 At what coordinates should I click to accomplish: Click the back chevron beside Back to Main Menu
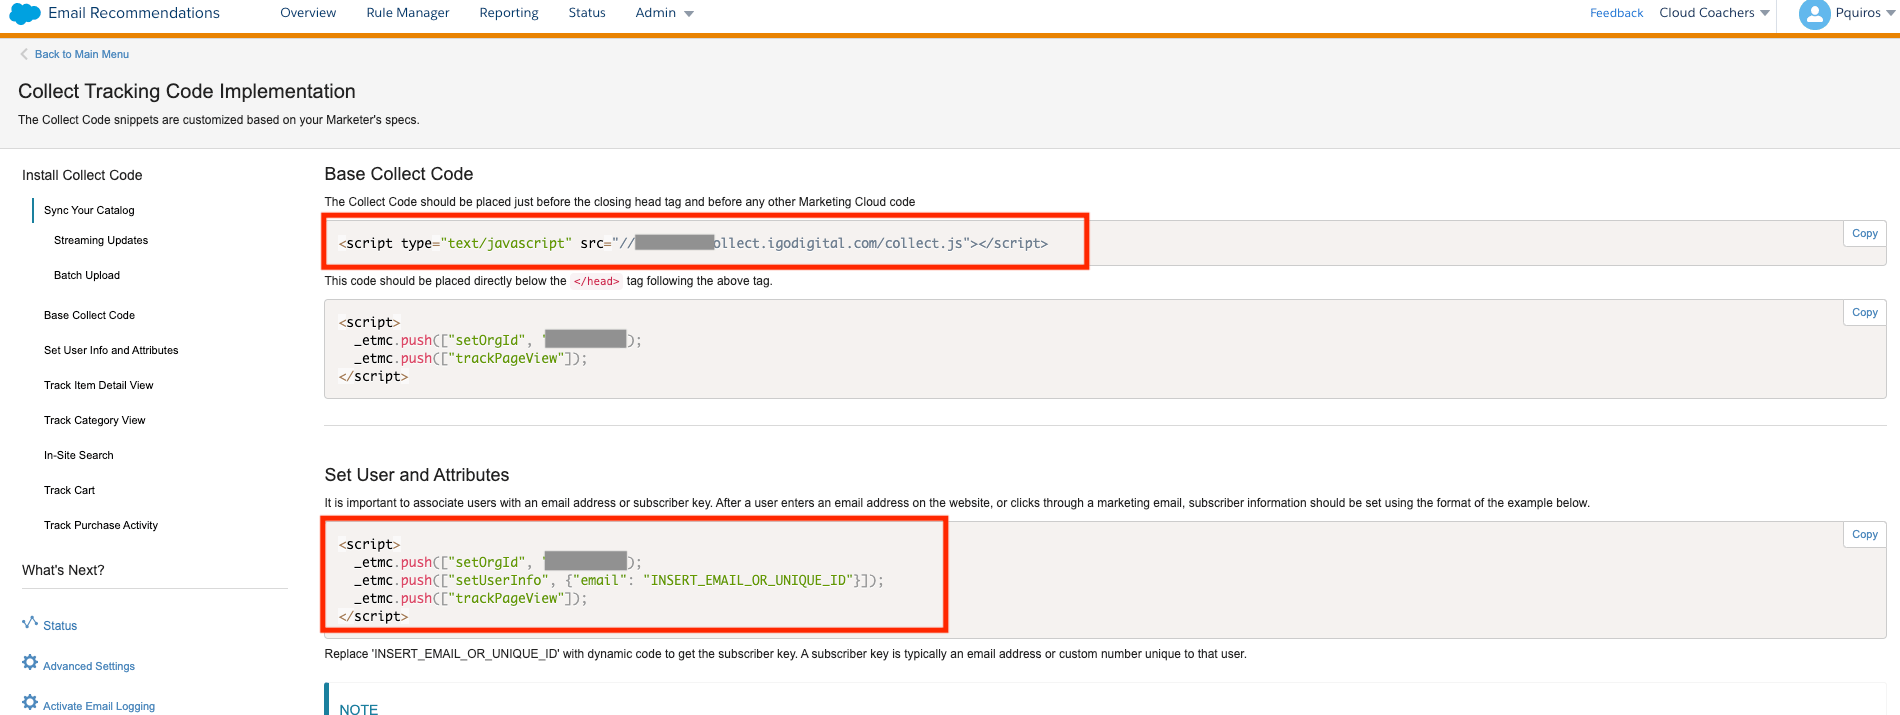24,54
